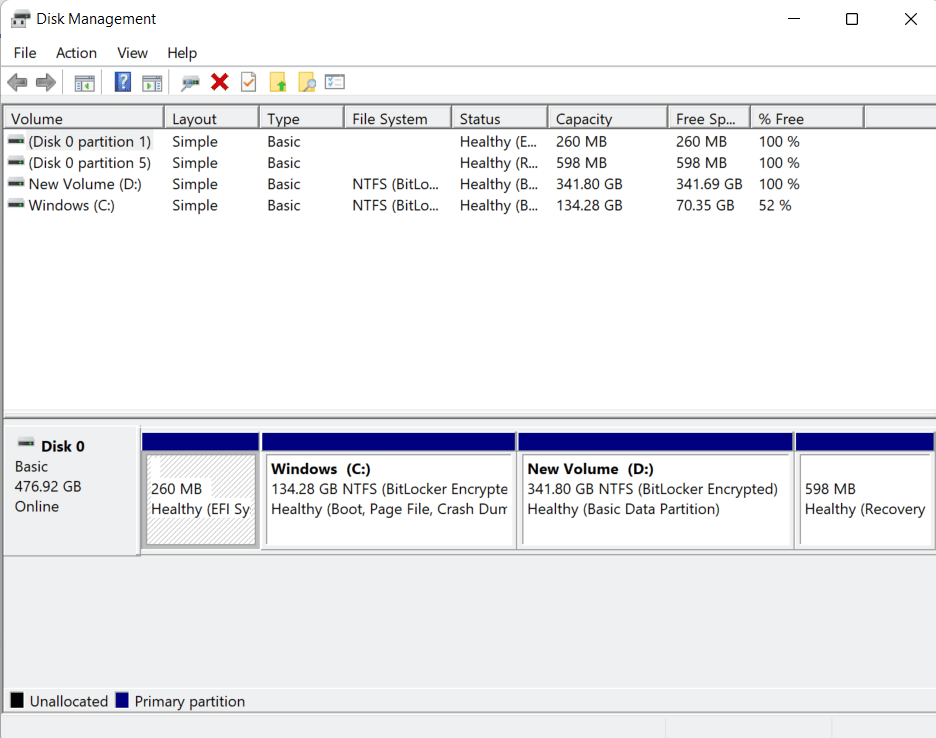Screen dimensions: 936x738
Task: Click the Back arrow toolbar icon
Action: coord(17,82)
